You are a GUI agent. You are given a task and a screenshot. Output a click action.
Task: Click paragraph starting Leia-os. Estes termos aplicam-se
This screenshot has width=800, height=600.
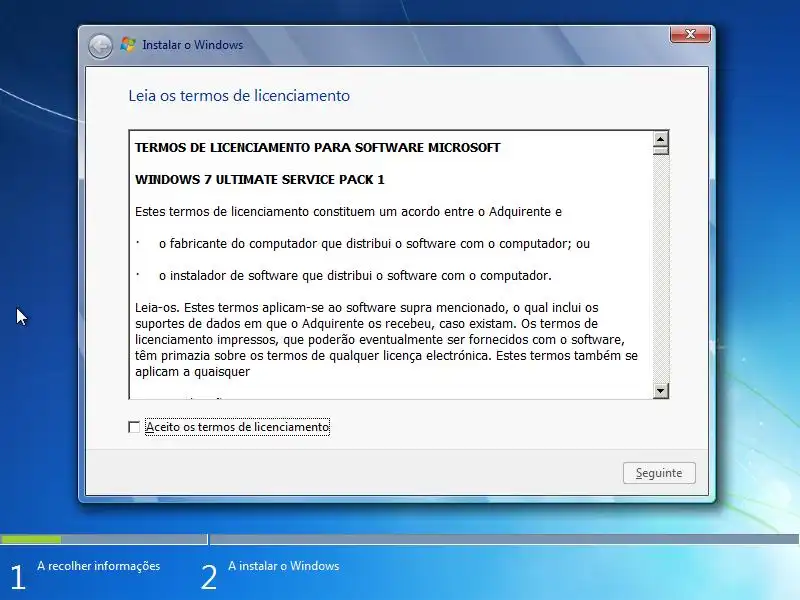pos(386,339)
